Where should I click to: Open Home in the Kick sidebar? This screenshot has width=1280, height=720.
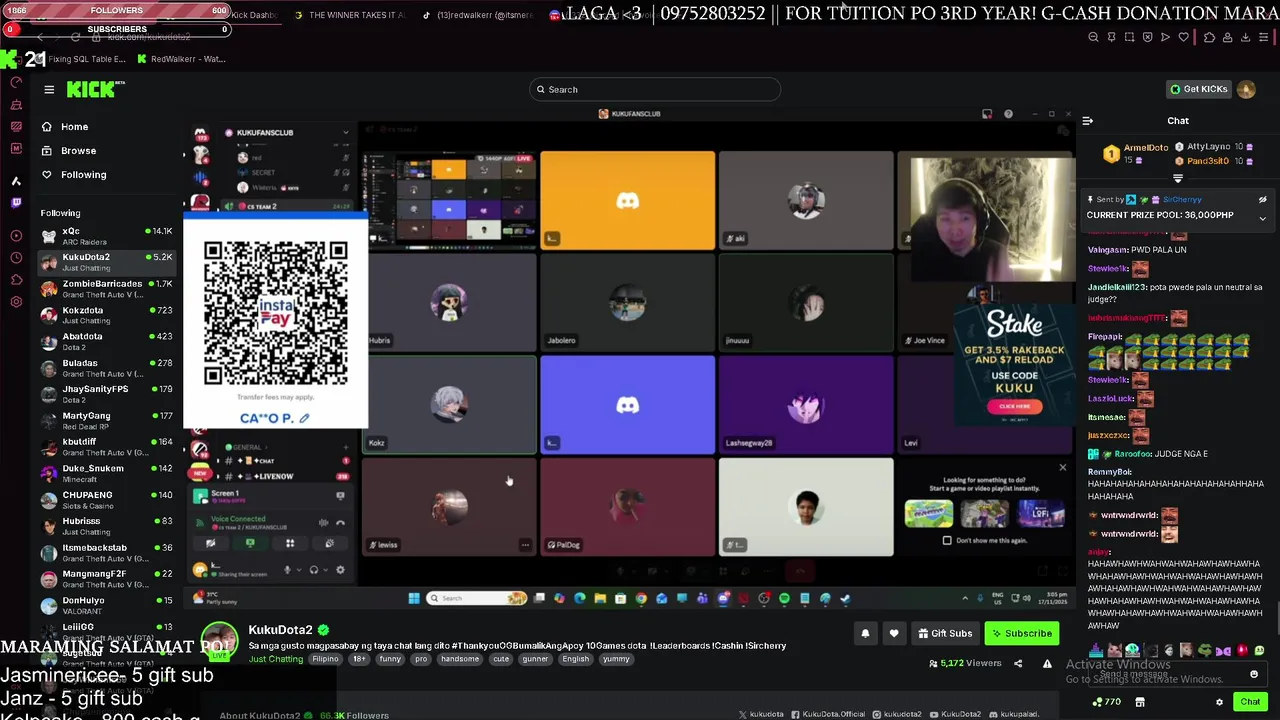coord(74,127)
